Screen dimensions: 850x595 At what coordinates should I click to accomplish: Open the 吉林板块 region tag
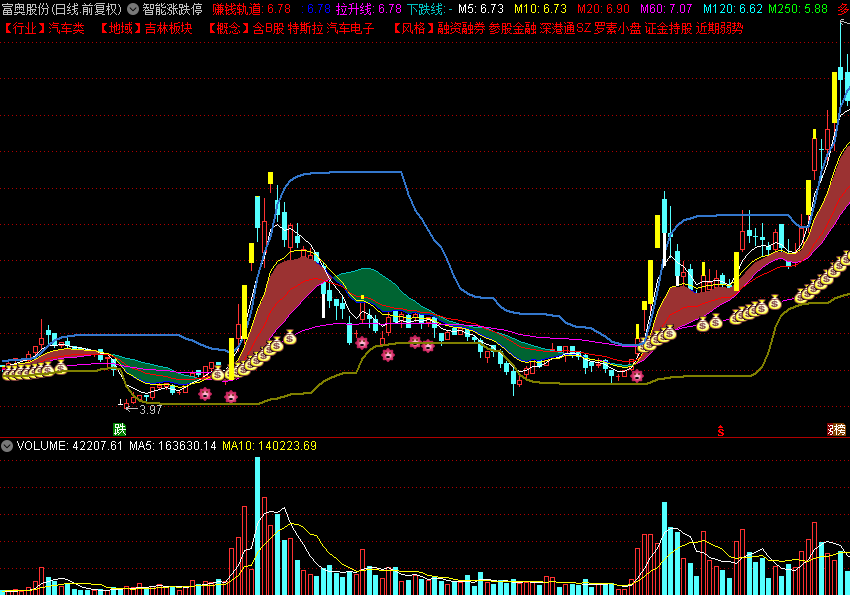point(169,28)
